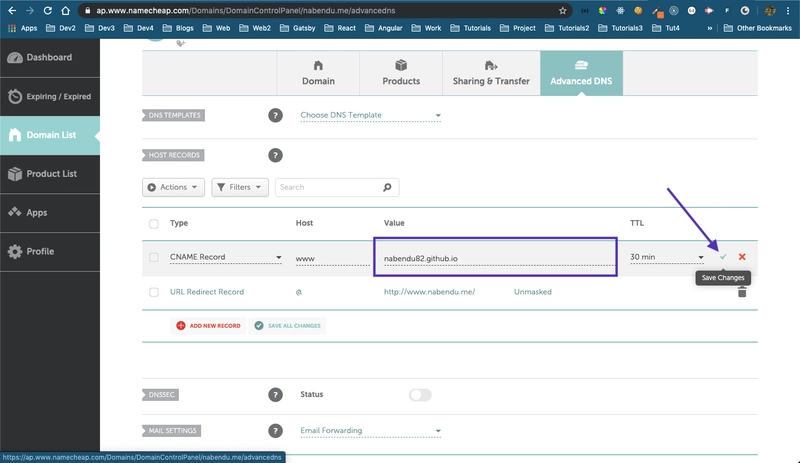Expand Choose DNS Template dropdown
This screenshot has height=463, width=800.
[370, 115]
